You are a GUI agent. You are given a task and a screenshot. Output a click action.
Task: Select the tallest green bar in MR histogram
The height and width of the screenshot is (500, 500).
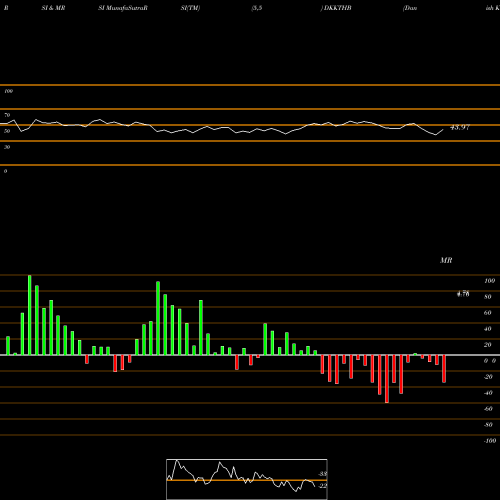[30, 315]
